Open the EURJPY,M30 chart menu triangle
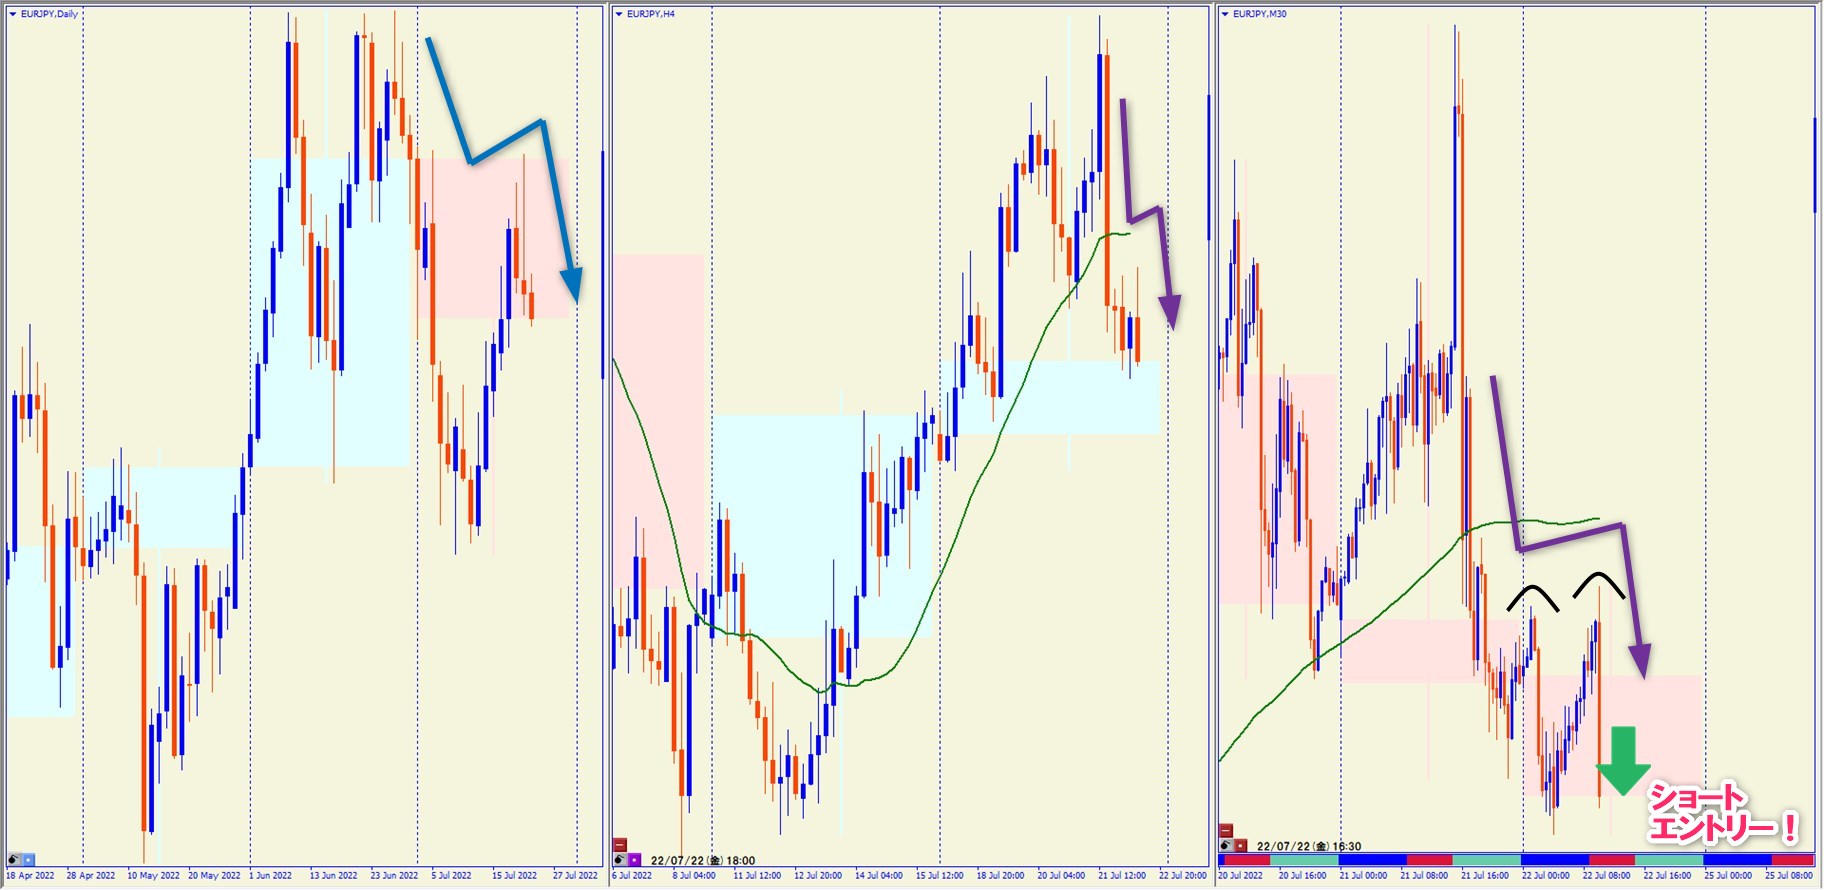The height and width of the screenshot is (890, 1824). (x=1225, y=14)
